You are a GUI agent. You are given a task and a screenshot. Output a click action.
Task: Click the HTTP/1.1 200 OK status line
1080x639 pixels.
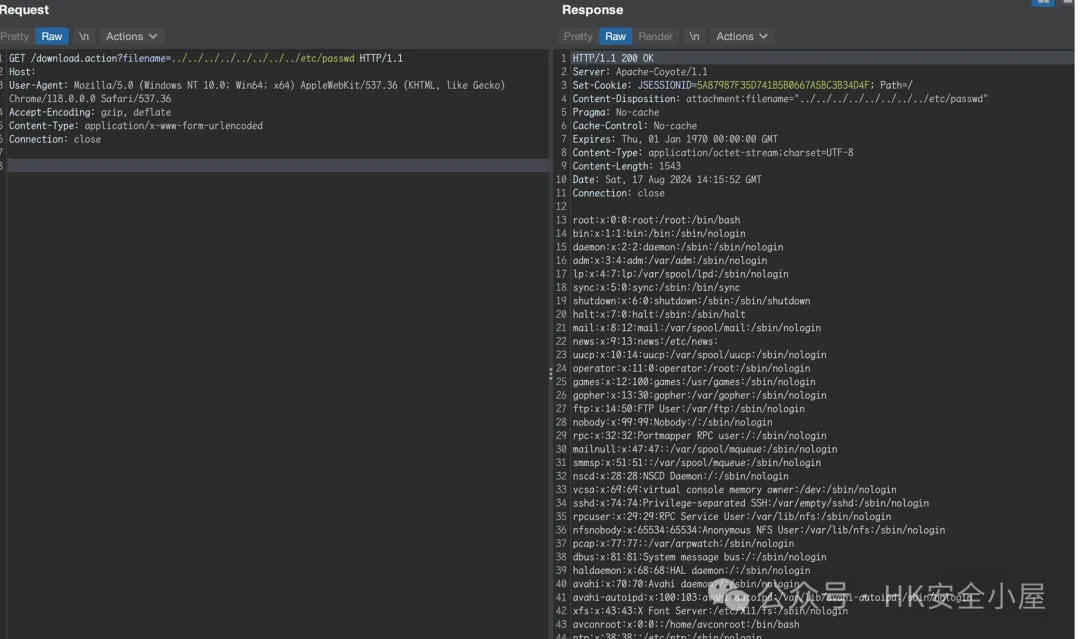pos(613,59)
